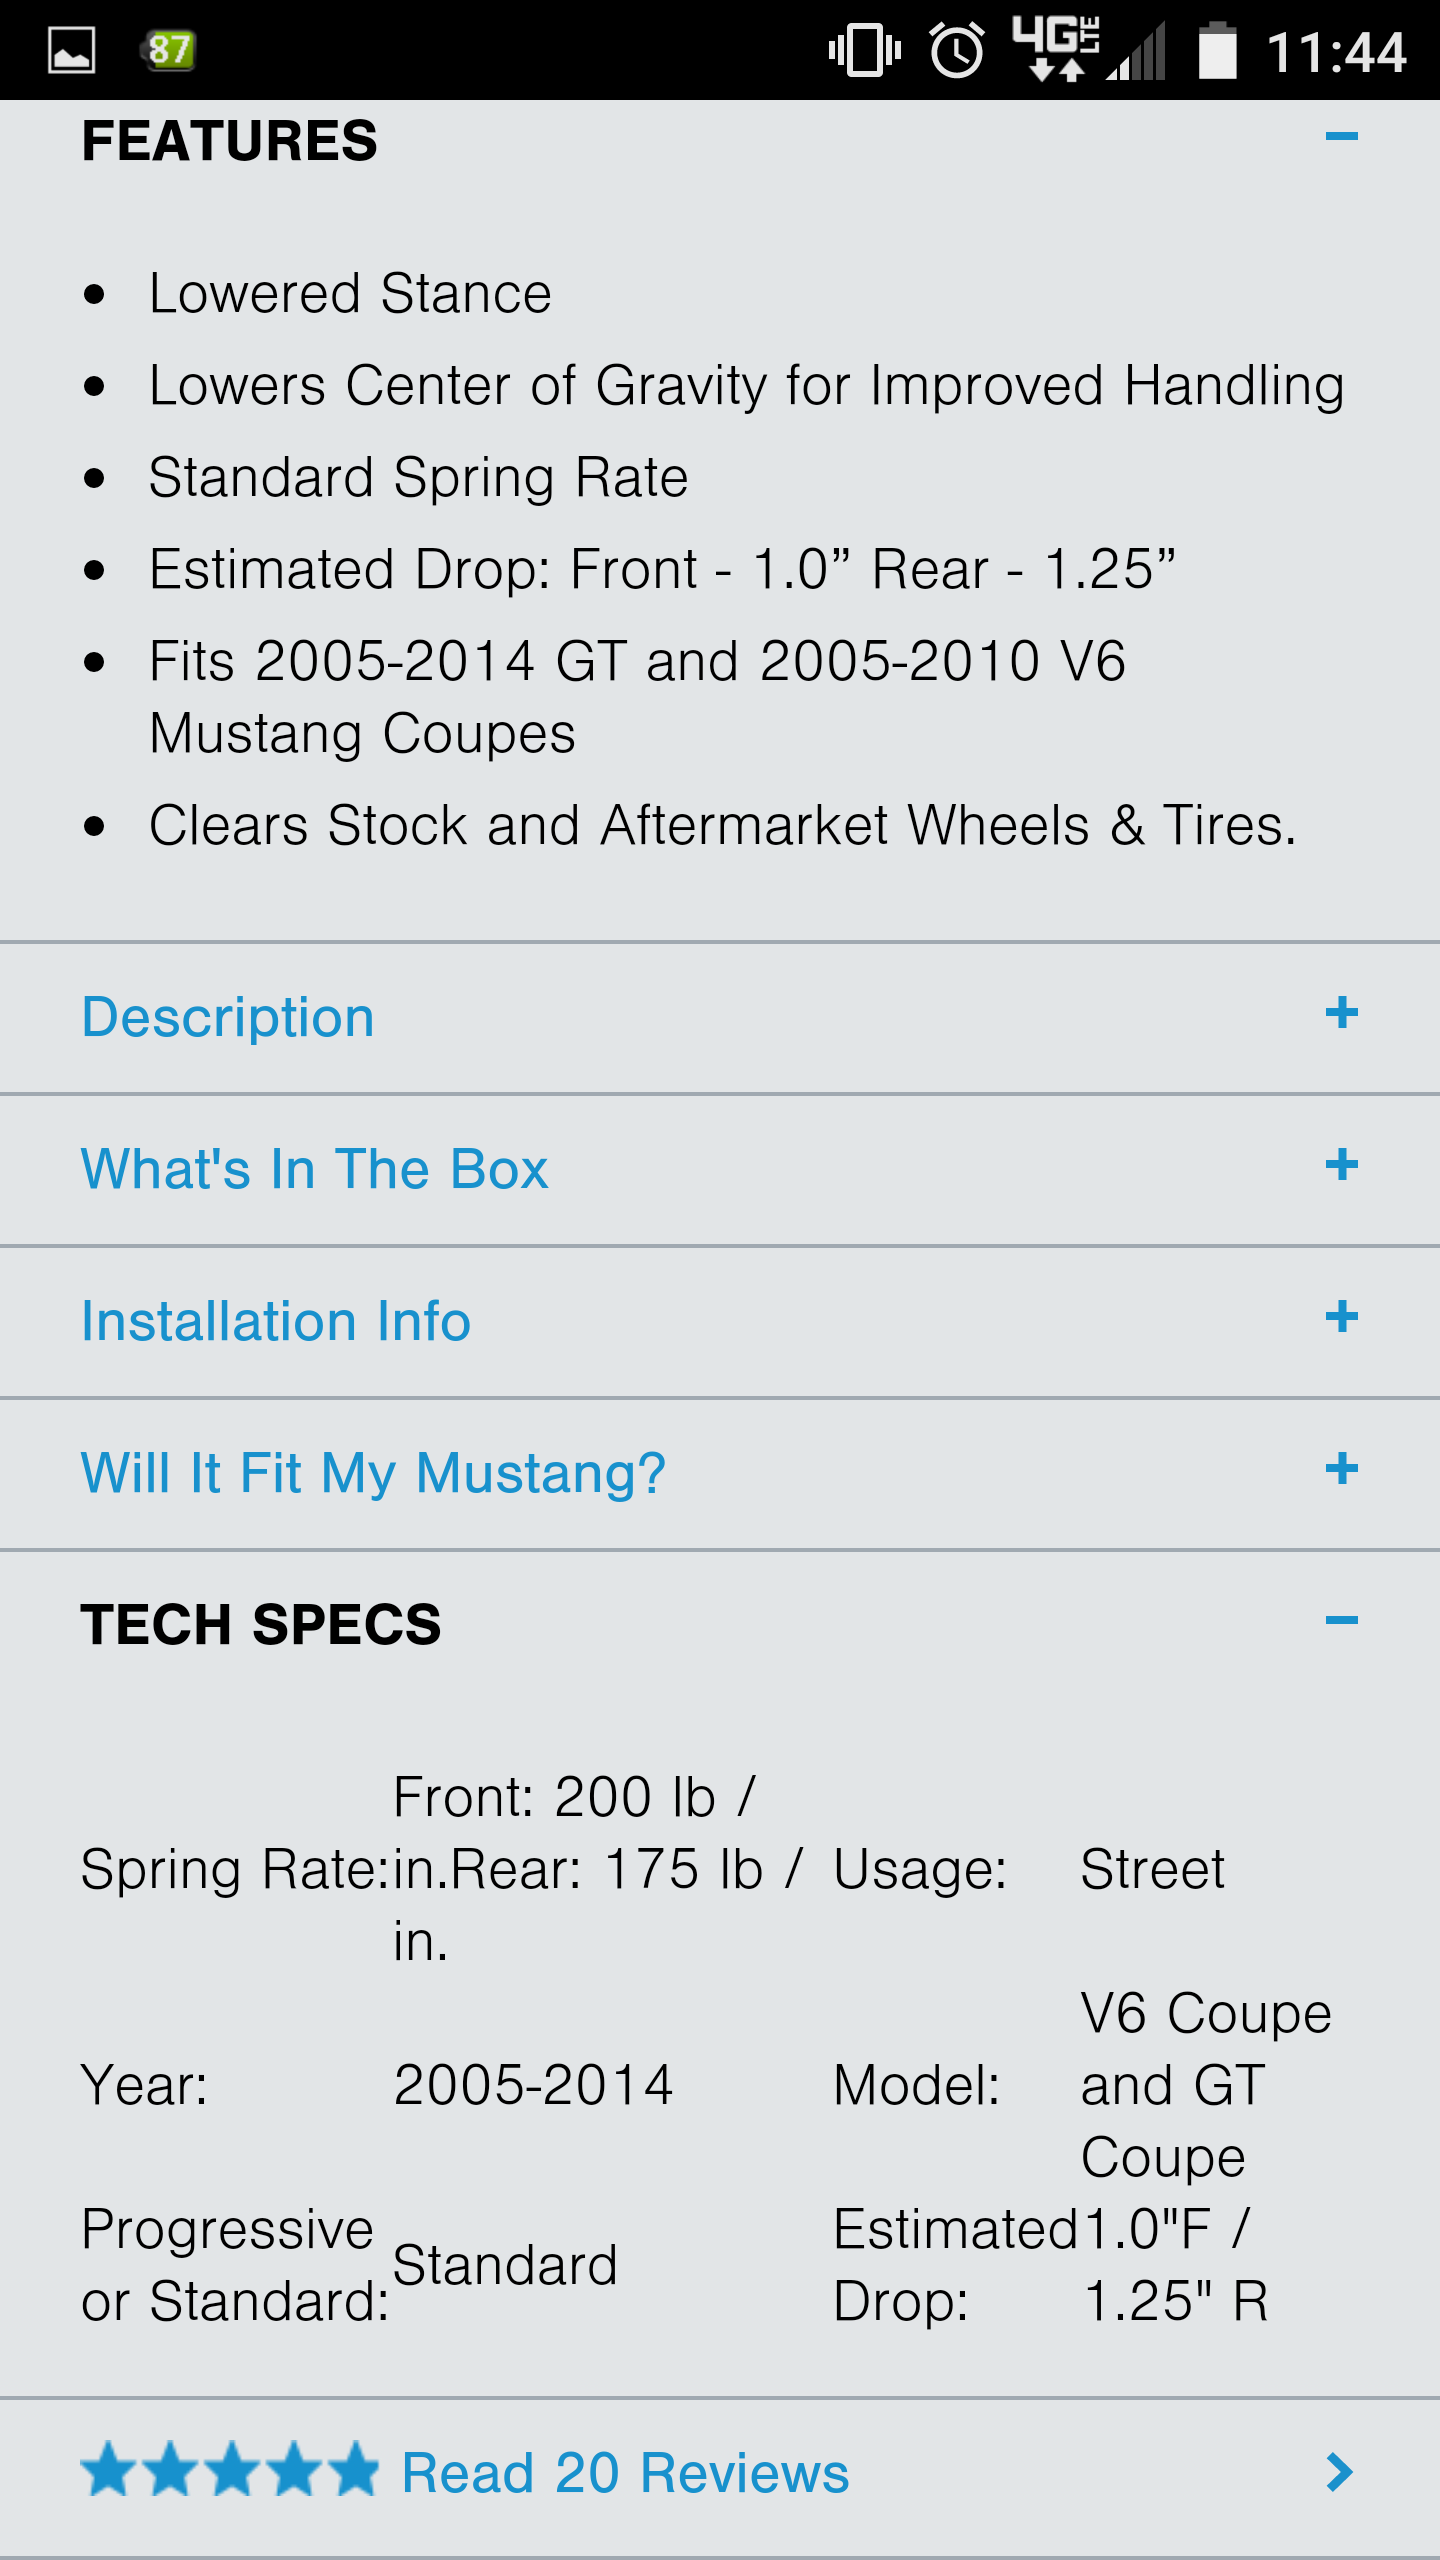Tap plus icon for Will It Fit My Mustang

1341,1469
